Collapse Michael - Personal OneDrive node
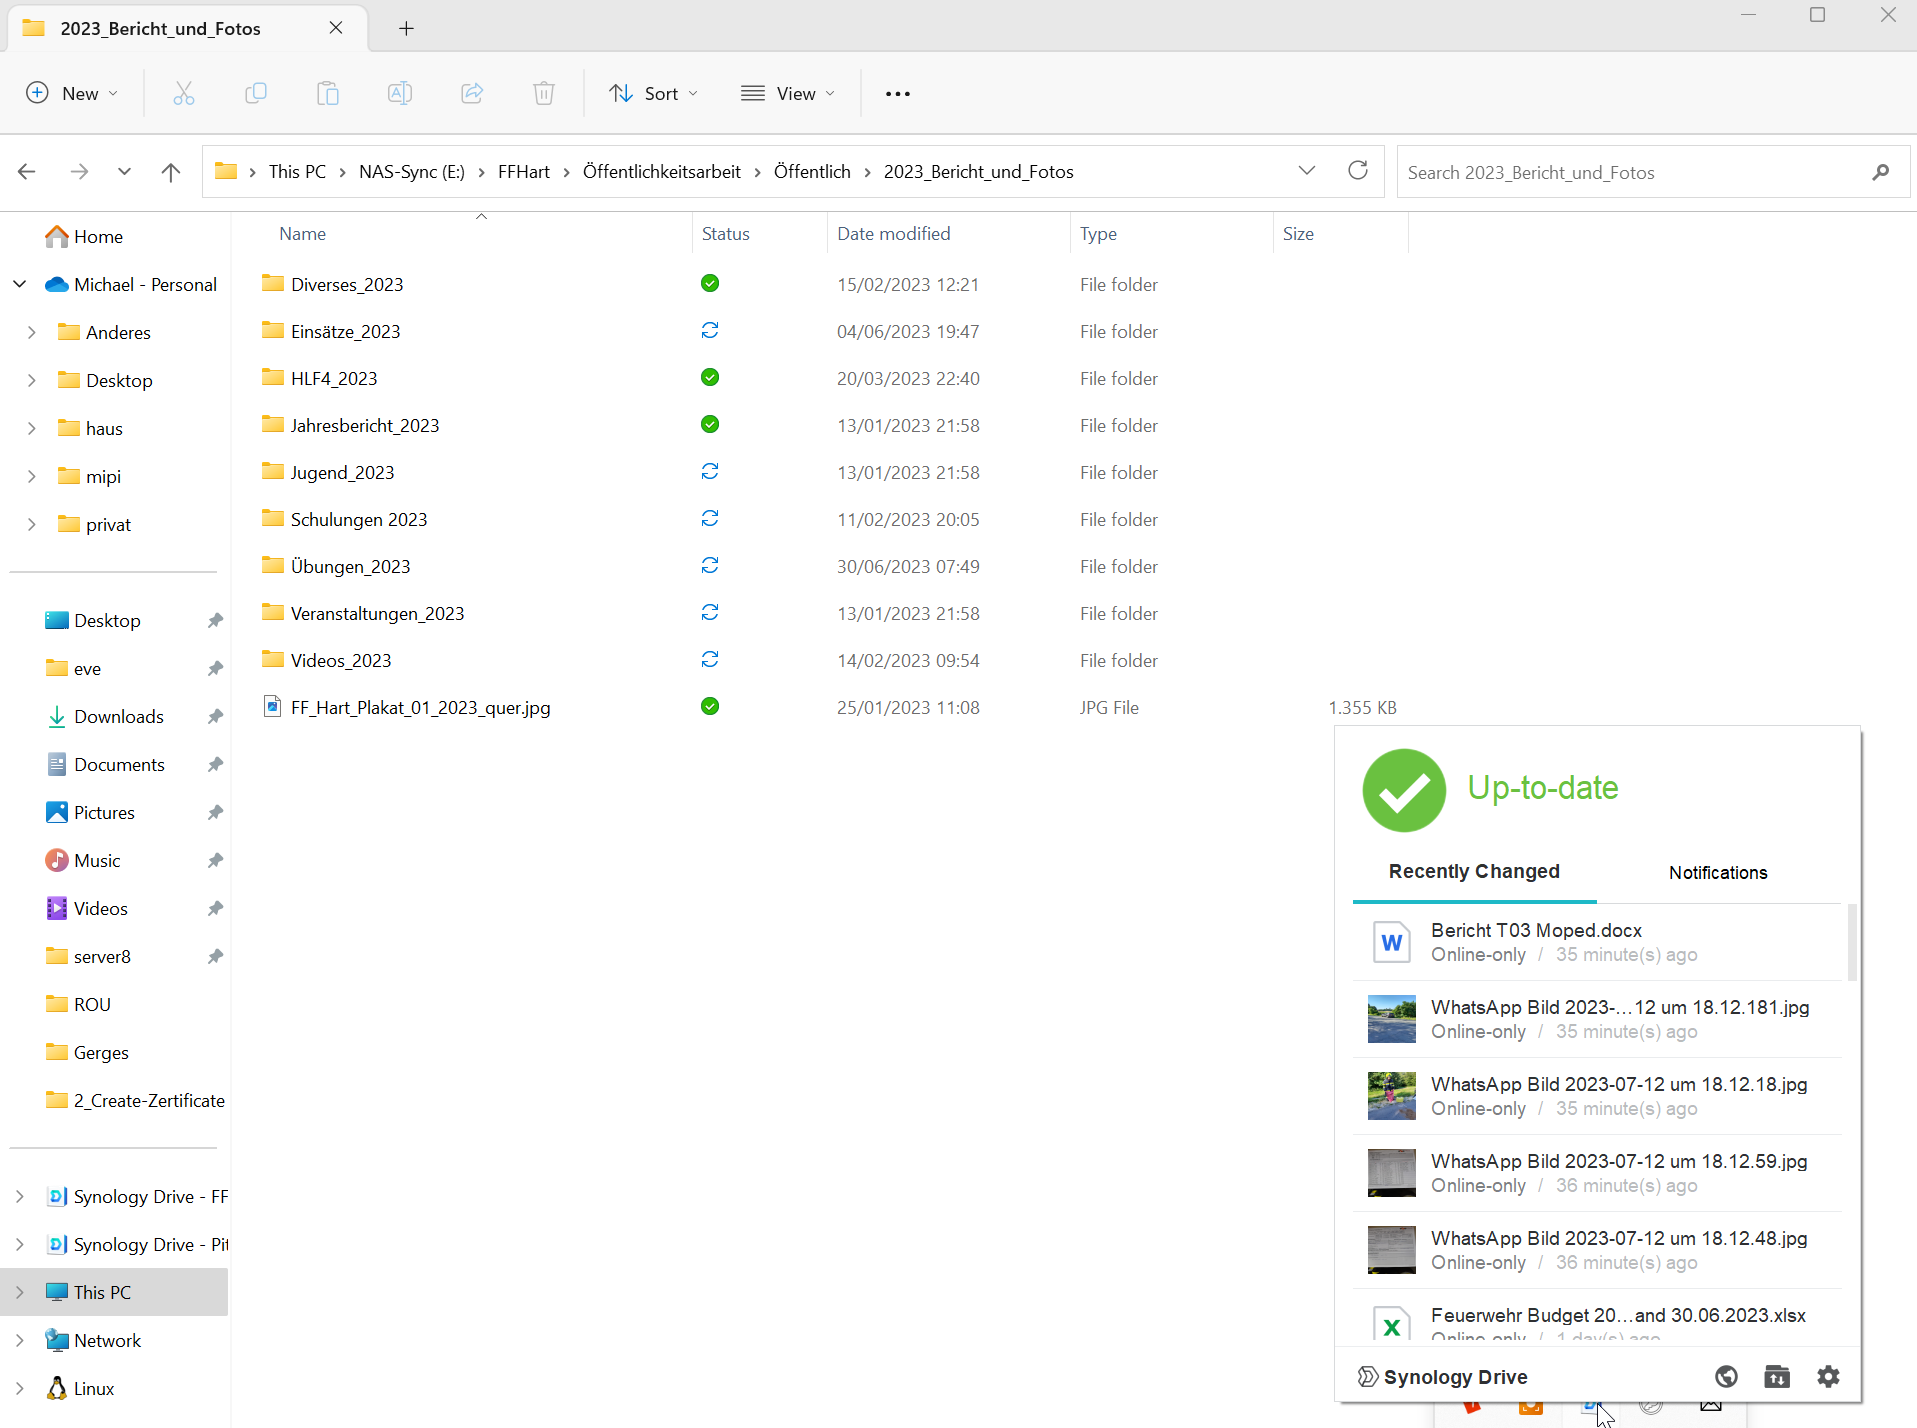1917x1428 pixels. 20,284
